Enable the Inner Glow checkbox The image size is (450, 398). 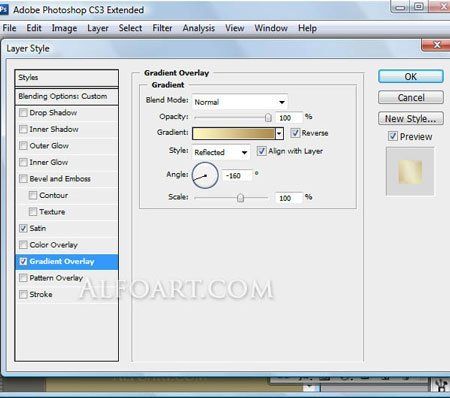pyautogui.click(x=23, y=162)
